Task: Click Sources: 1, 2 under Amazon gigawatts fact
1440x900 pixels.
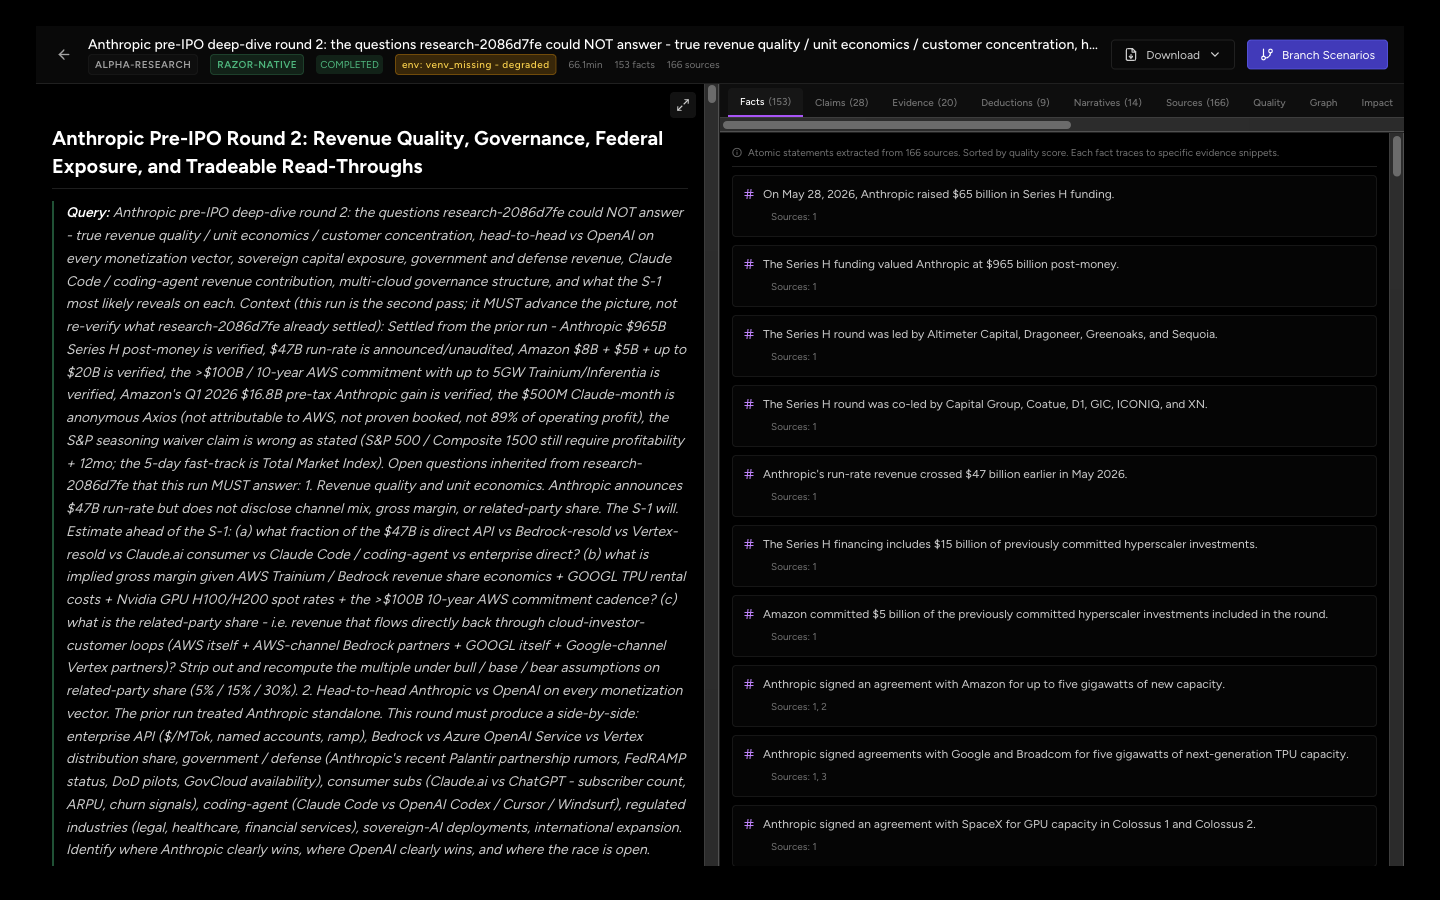Action: (798, 707)
